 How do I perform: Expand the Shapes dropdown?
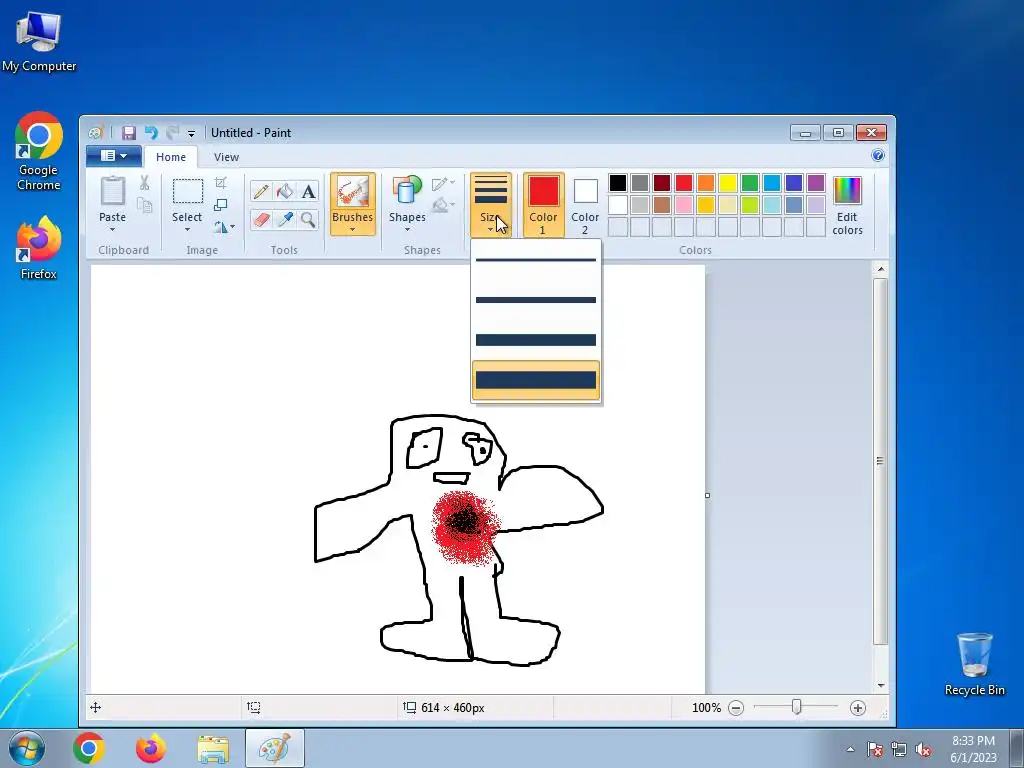(407, 229)
